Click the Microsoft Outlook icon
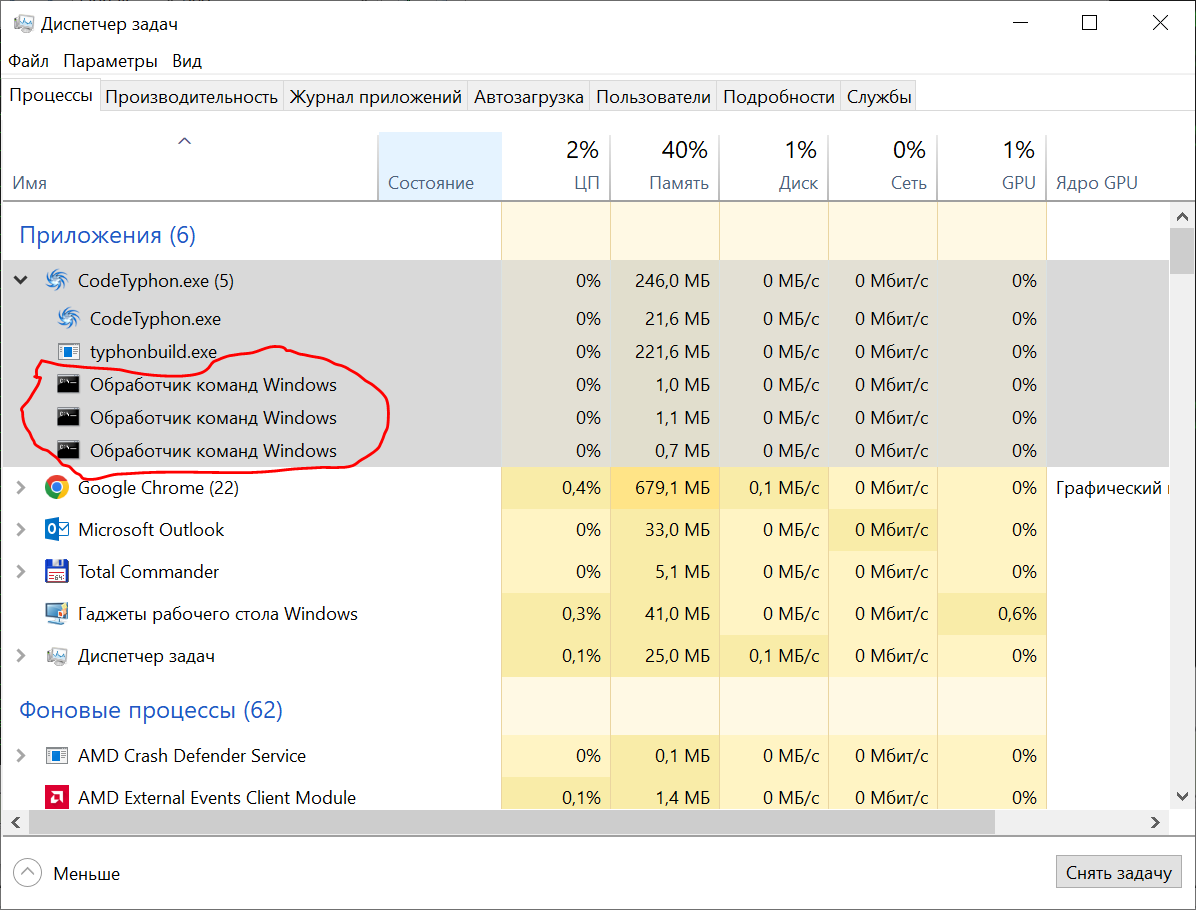Image resolution: width=1196 pixels, height=910 pixels. point(56,529)
